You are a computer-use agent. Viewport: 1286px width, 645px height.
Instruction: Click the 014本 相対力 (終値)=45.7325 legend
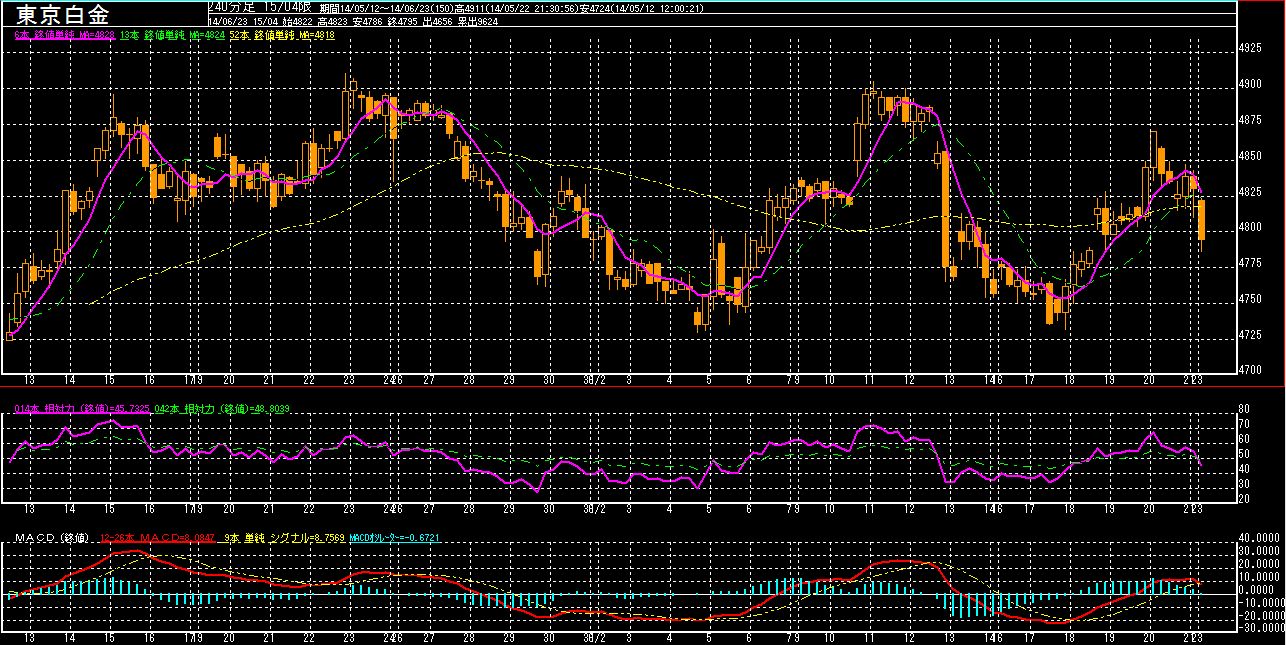point(81,410)
